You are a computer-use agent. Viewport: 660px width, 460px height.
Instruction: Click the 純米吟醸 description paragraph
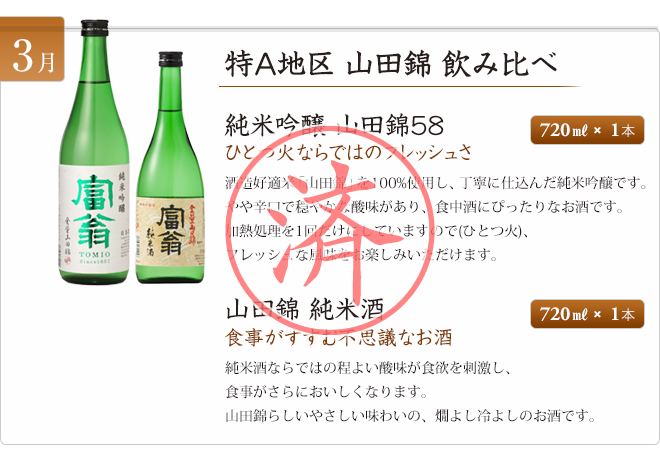436,218
